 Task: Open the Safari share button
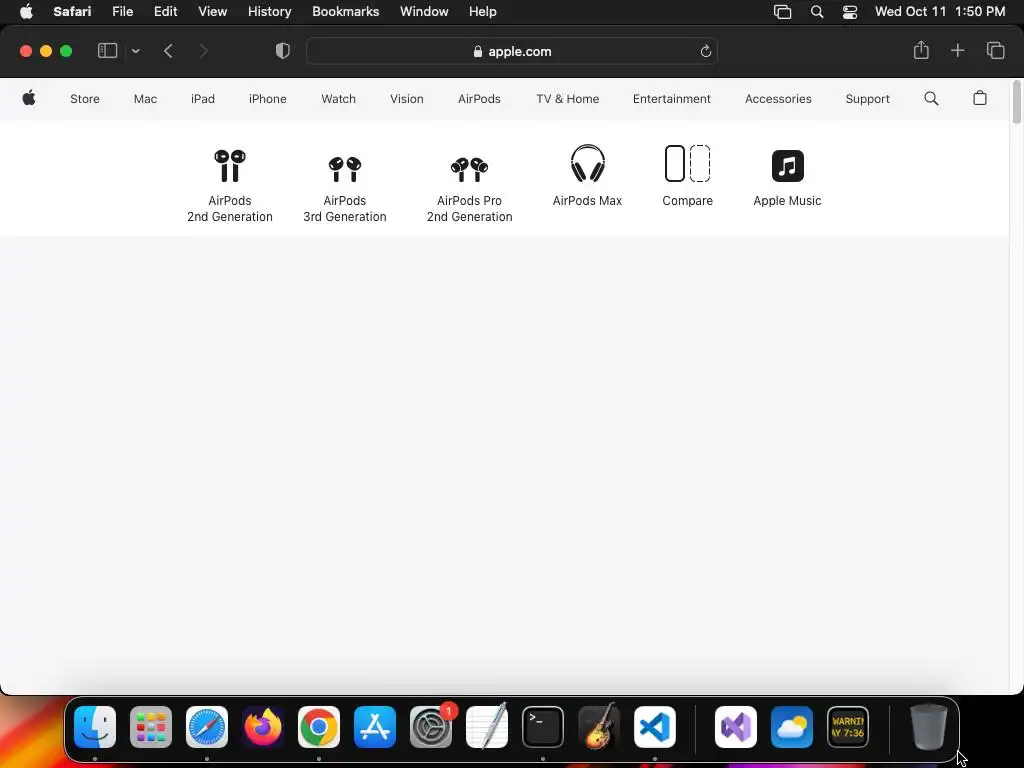click(x=921, y=50)
